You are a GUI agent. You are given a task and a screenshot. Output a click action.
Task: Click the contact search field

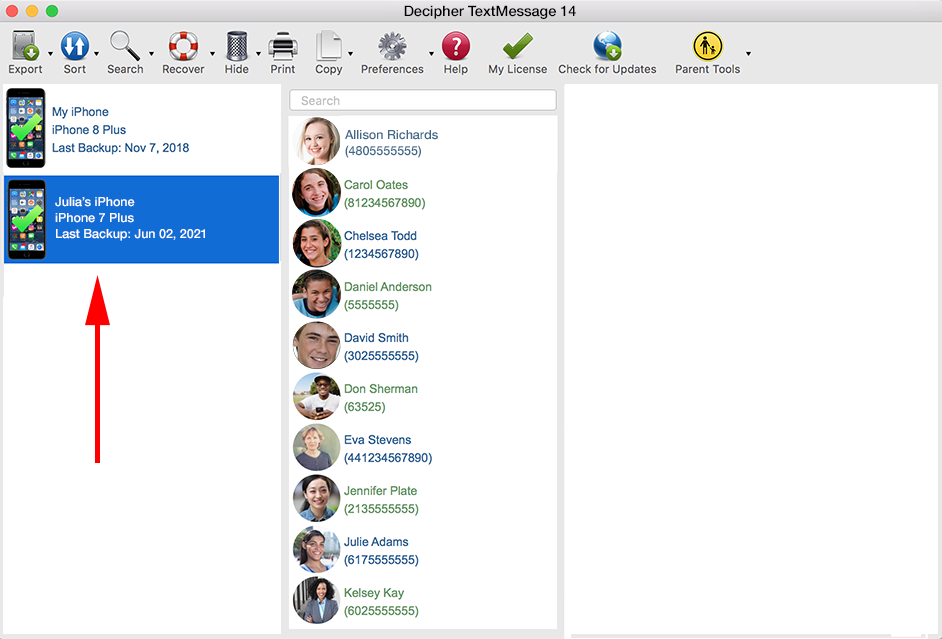(x=422, y=100)
